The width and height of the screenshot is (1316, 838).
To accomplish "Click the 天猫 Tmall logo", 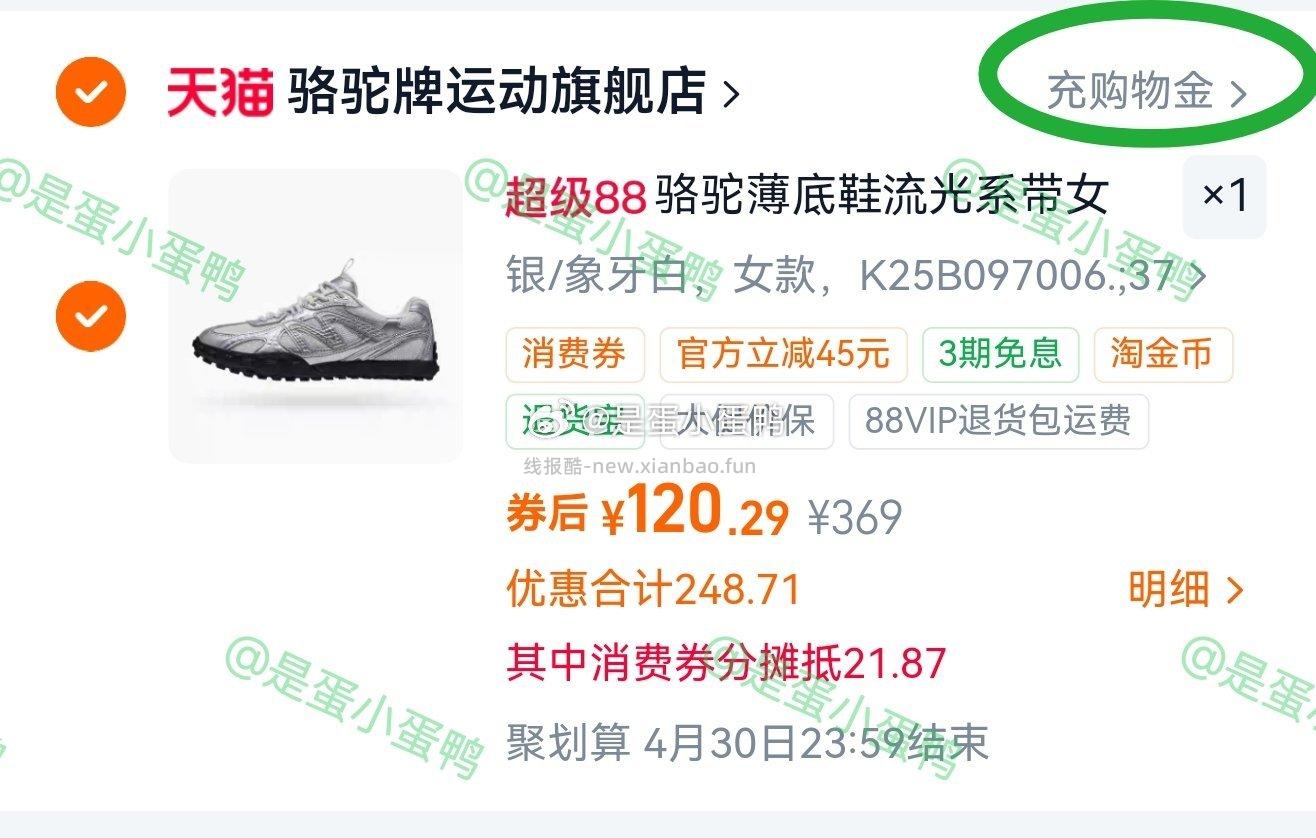I will click(220, 93).
